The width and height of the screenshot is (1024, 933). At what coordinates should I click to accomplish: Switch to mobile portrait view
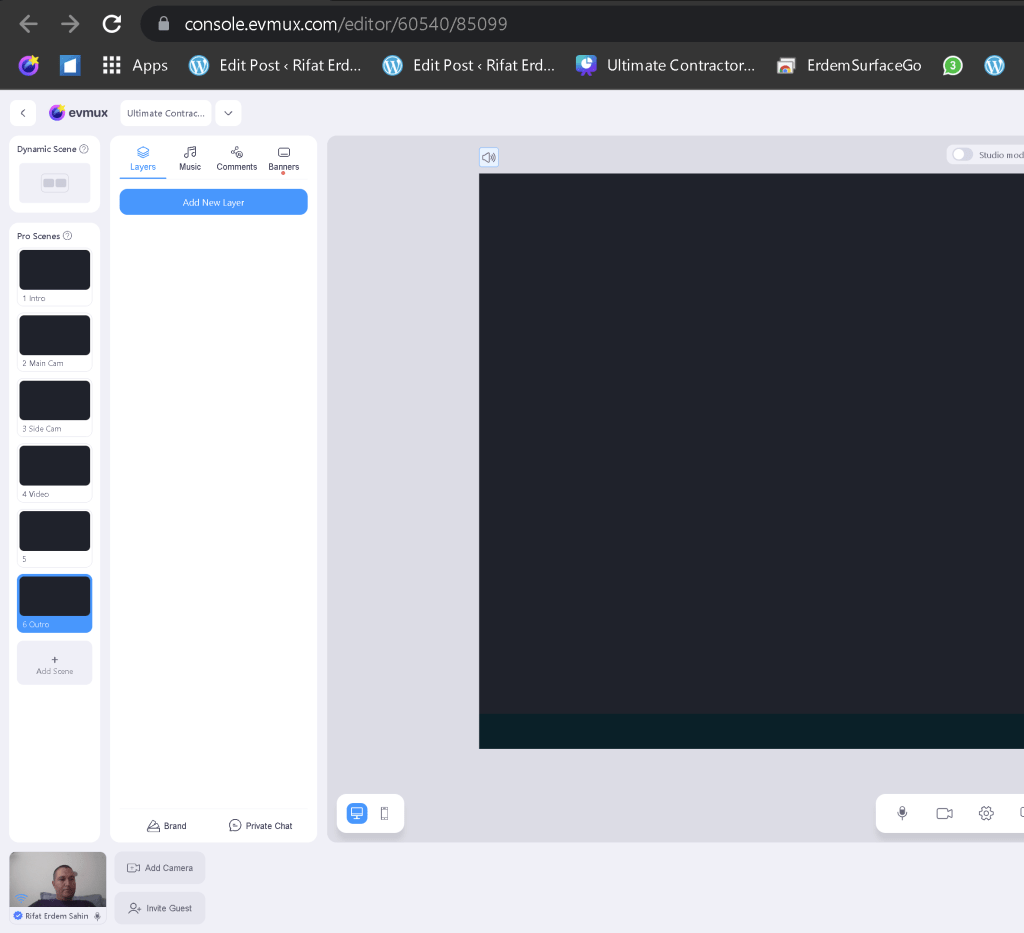(385, 813)
